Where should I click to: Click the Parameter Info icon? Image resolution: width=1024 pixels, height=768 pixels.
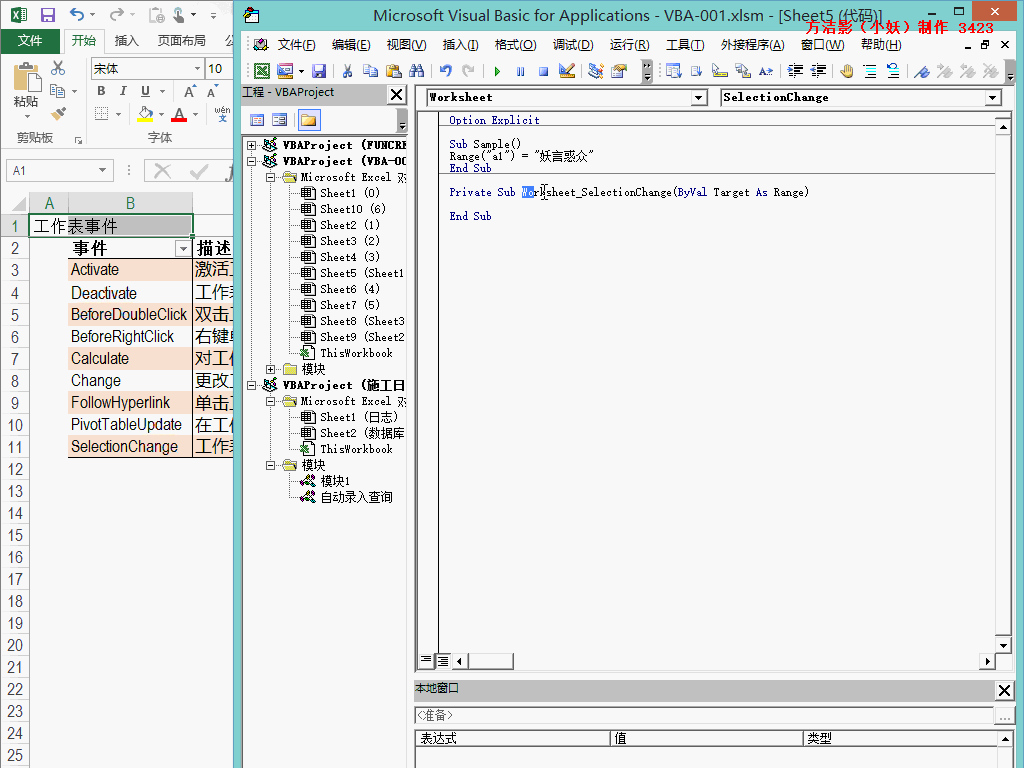pyautogui.click(x=743, y=71)
